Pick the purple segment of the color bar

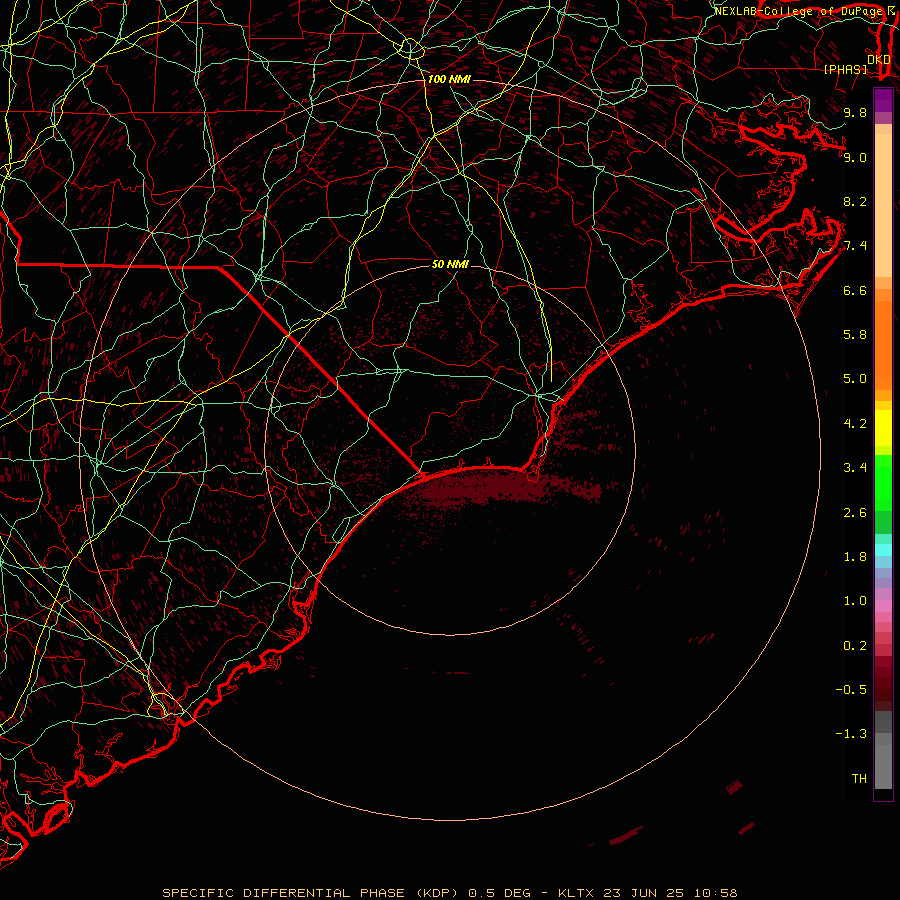(x=883, y=100)
